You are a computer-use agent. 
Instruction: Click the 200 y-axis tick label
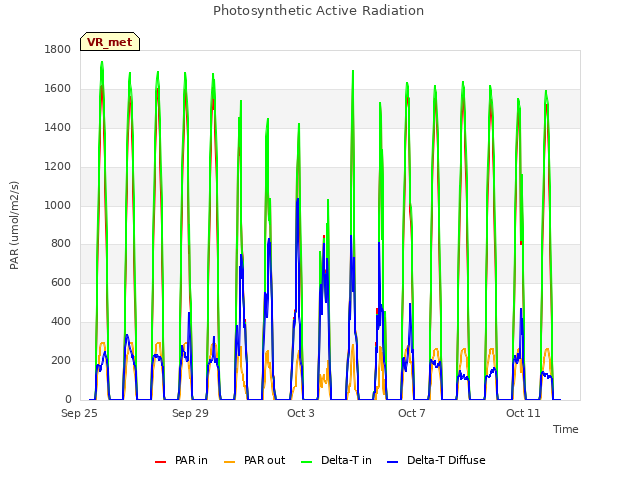point(61,361)
